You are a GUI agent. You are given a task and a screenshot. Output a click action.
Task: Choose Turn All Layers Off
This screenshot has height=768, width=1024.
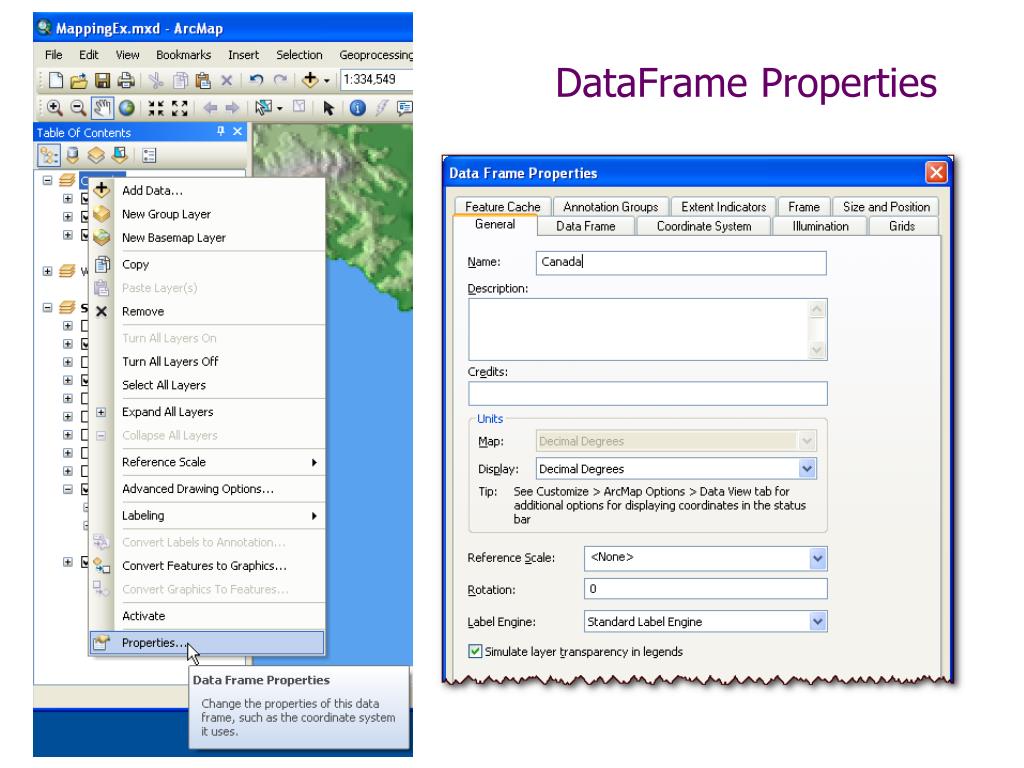click(x=207, y=362)
